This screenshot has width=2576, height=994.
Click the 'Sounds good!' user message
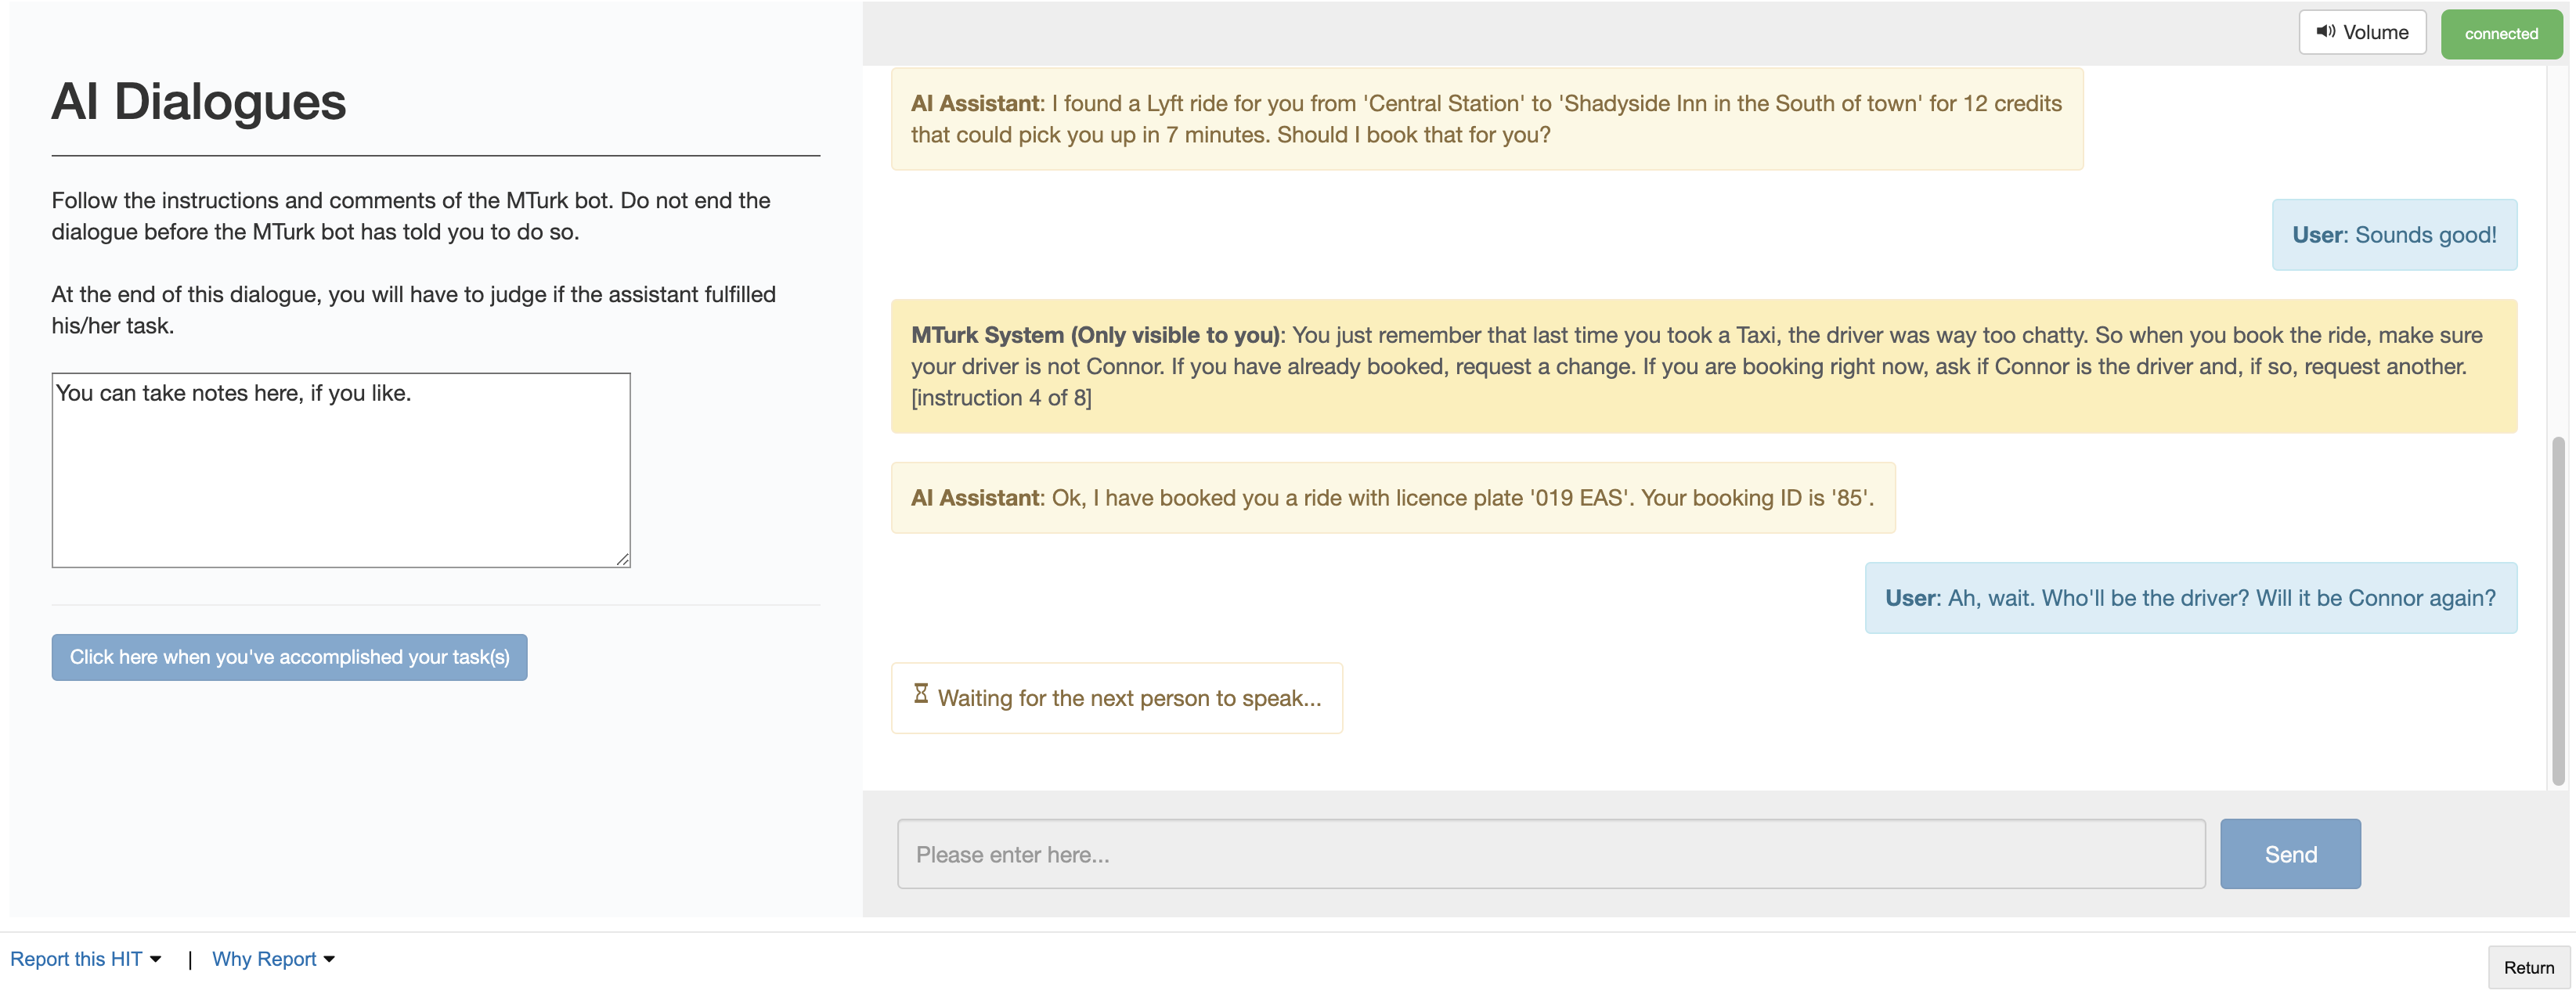point(2394,235)
